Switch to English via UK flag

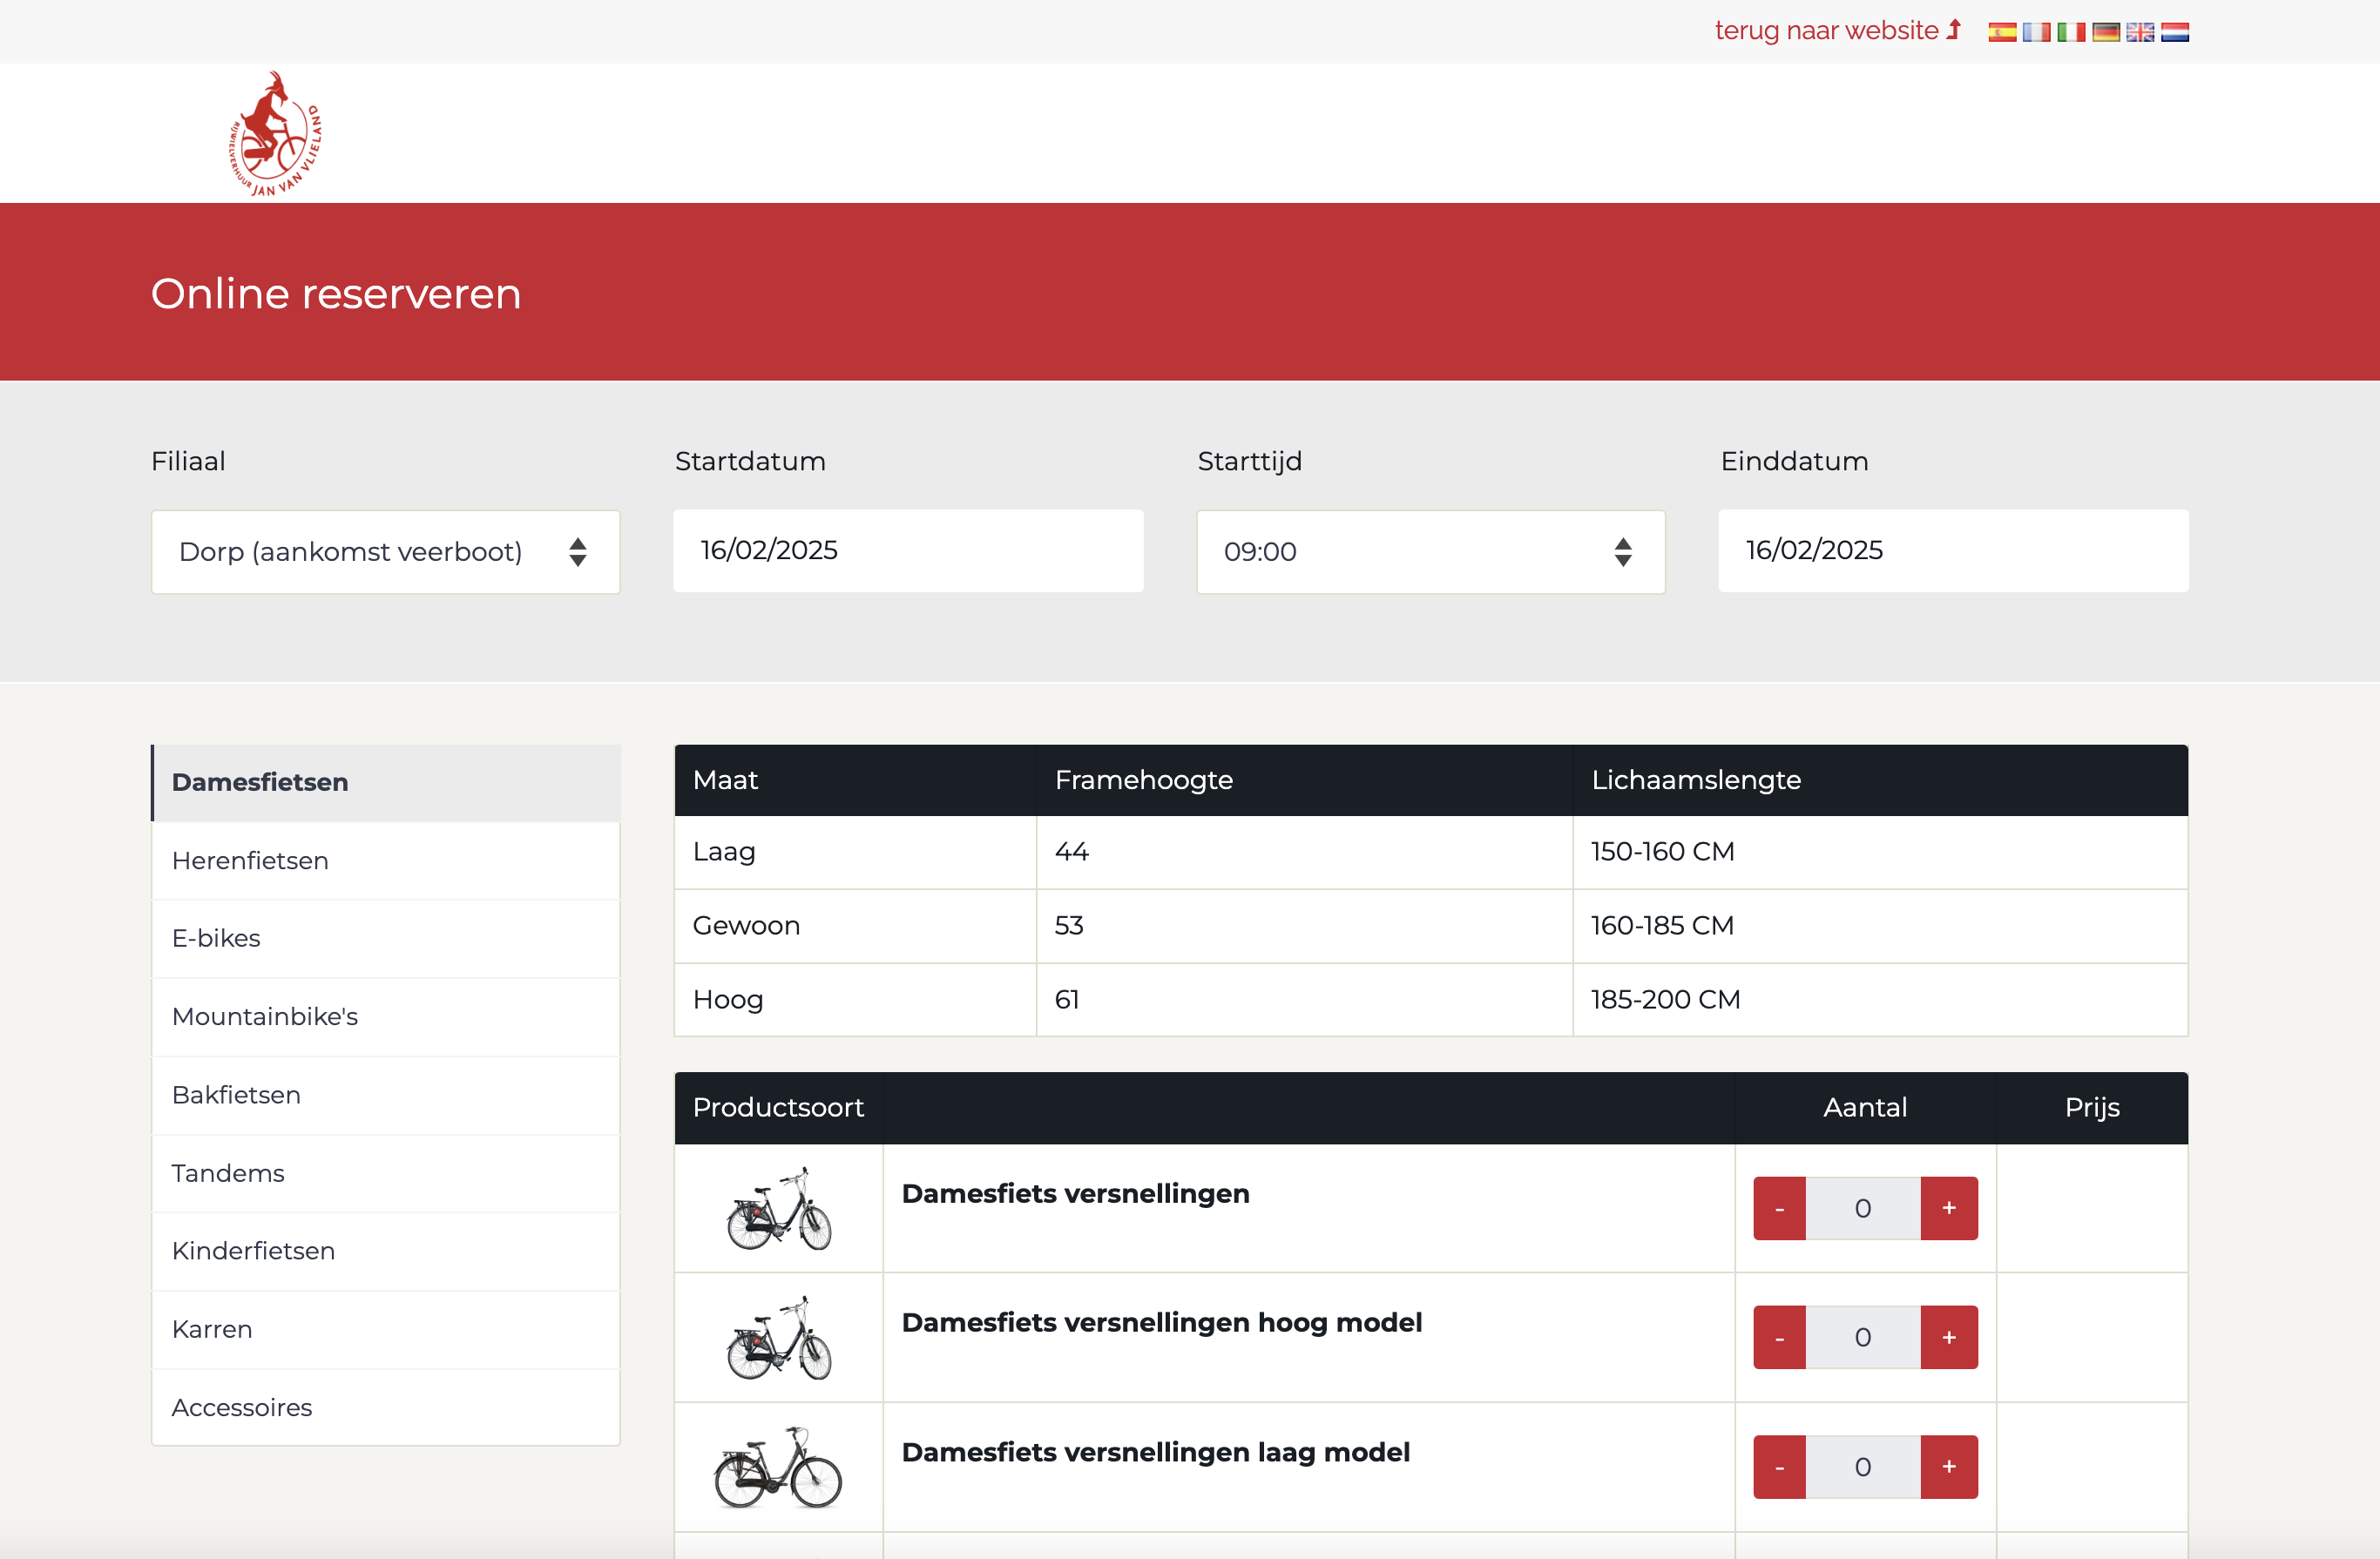[2140, 32]
